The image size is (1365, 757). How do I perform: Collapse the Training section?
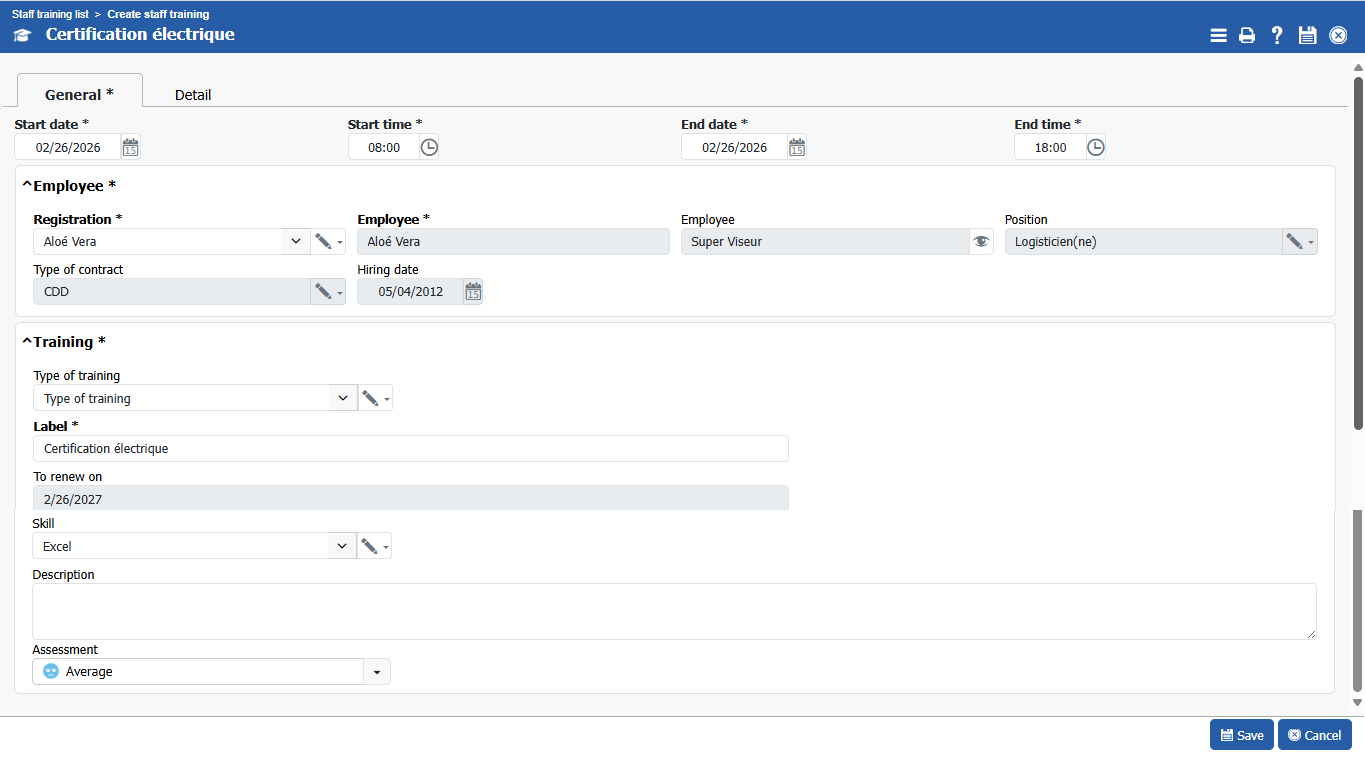[x=27, y=342]
